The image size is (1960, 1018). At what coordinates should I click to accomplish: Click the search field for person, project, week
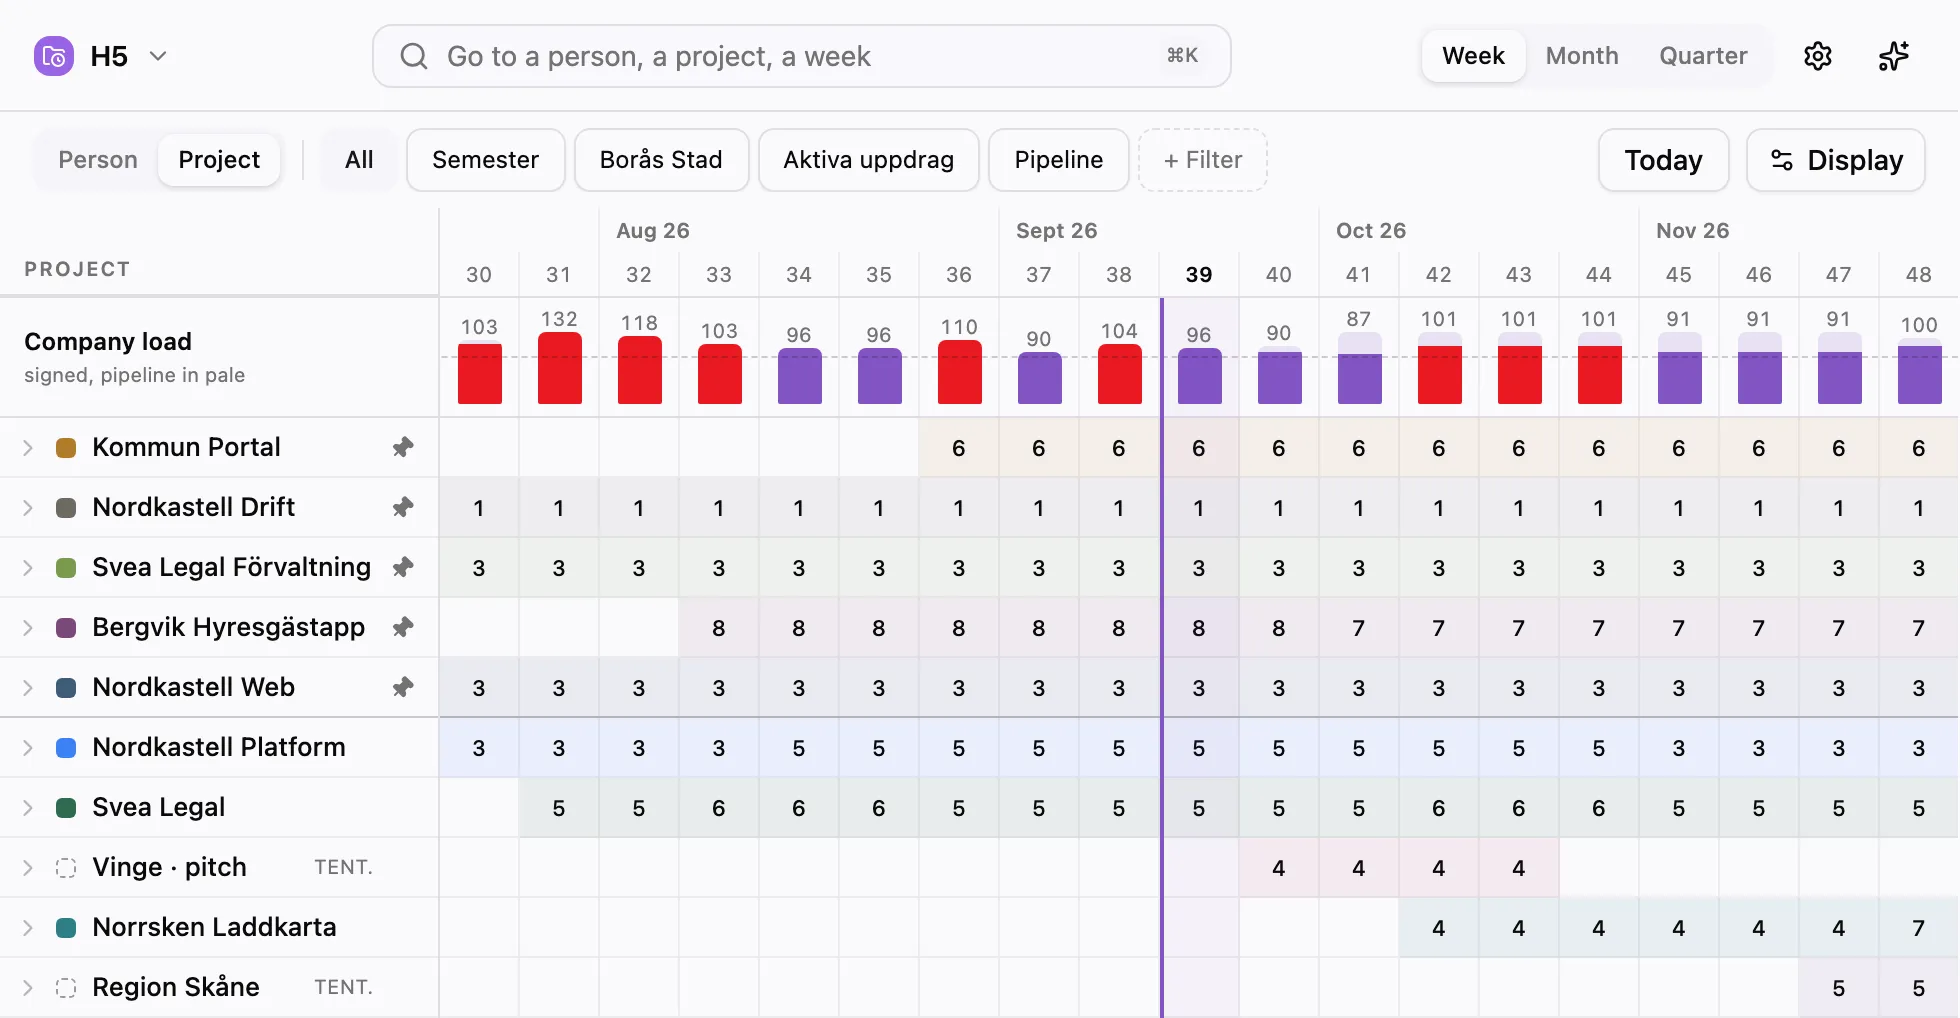tap(802, 56)
